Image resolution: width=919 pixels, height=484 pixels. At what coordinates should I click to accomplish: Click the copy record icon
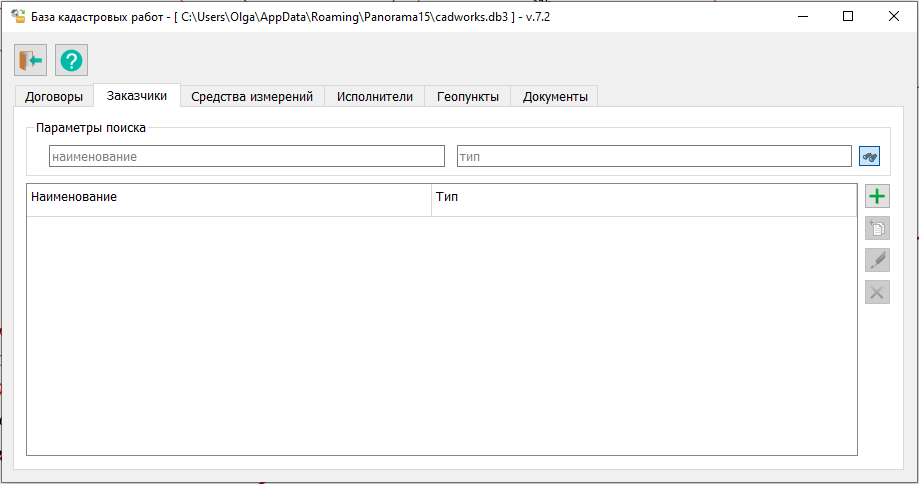click(x=877, y=229)
